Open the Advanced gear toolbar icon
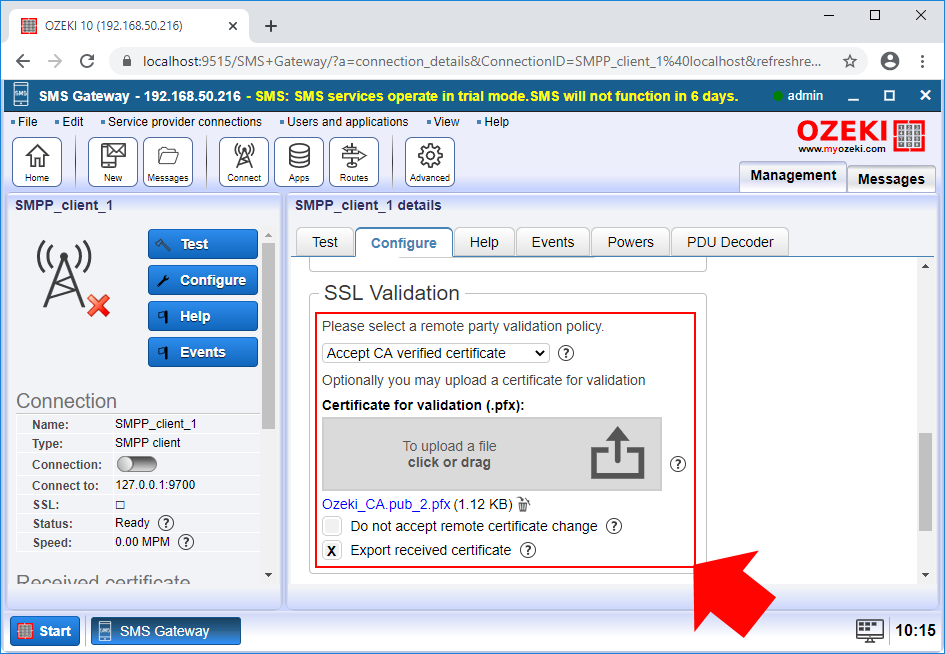945x654 pixels. 430,162
